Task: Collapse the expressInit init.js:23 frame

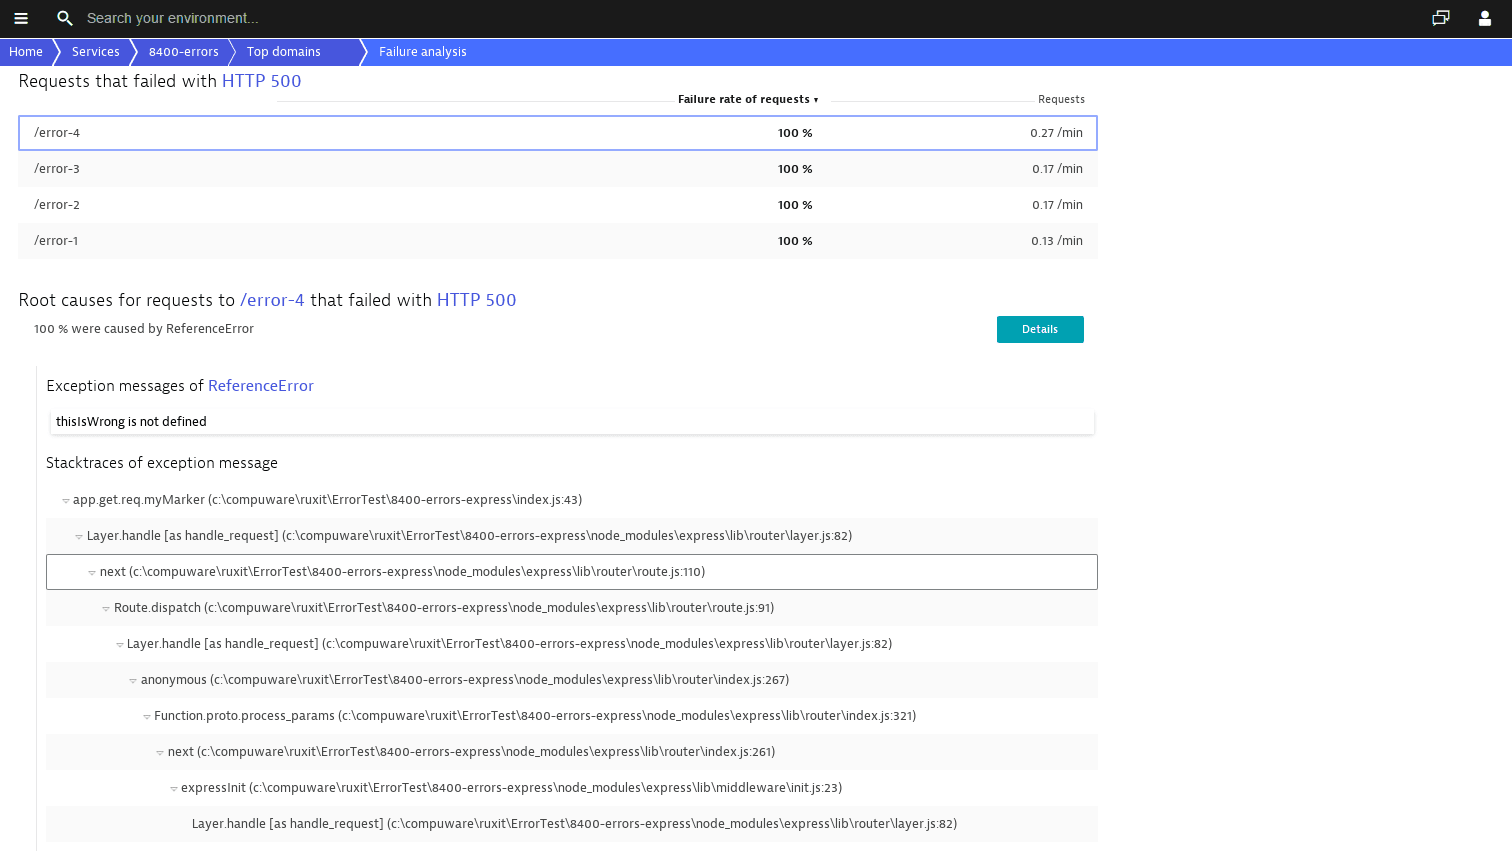Action: (174, 789)
